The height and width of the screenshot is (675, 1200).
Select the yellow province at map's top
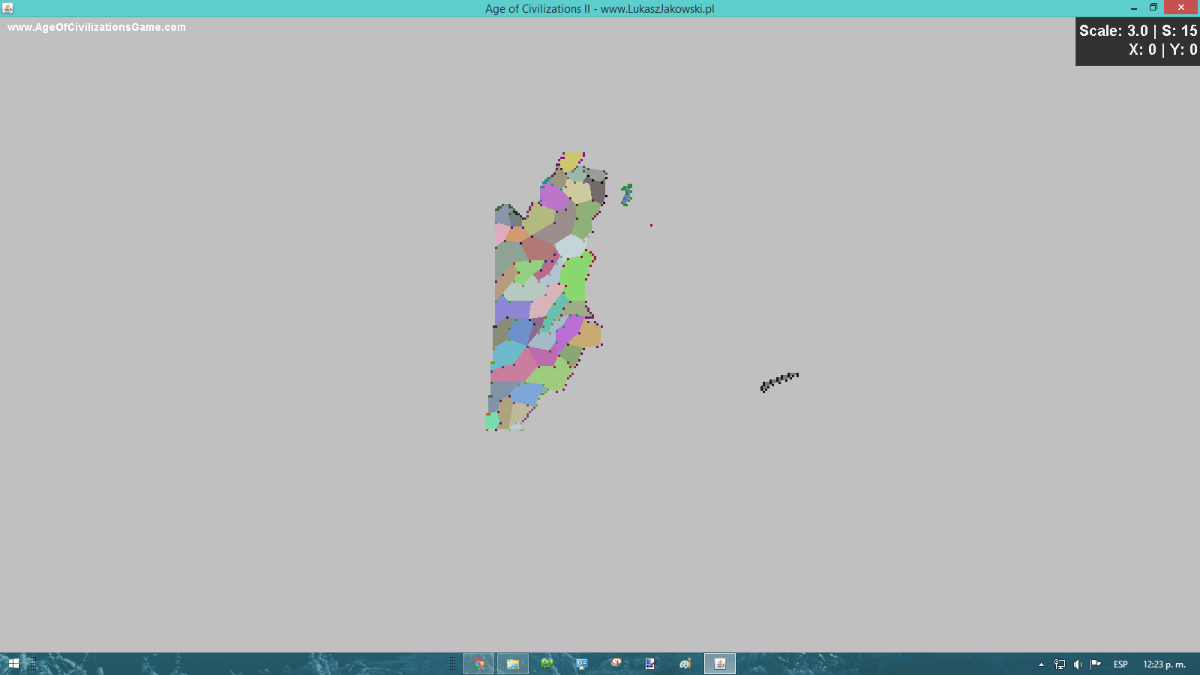click(x=571, y=162)
